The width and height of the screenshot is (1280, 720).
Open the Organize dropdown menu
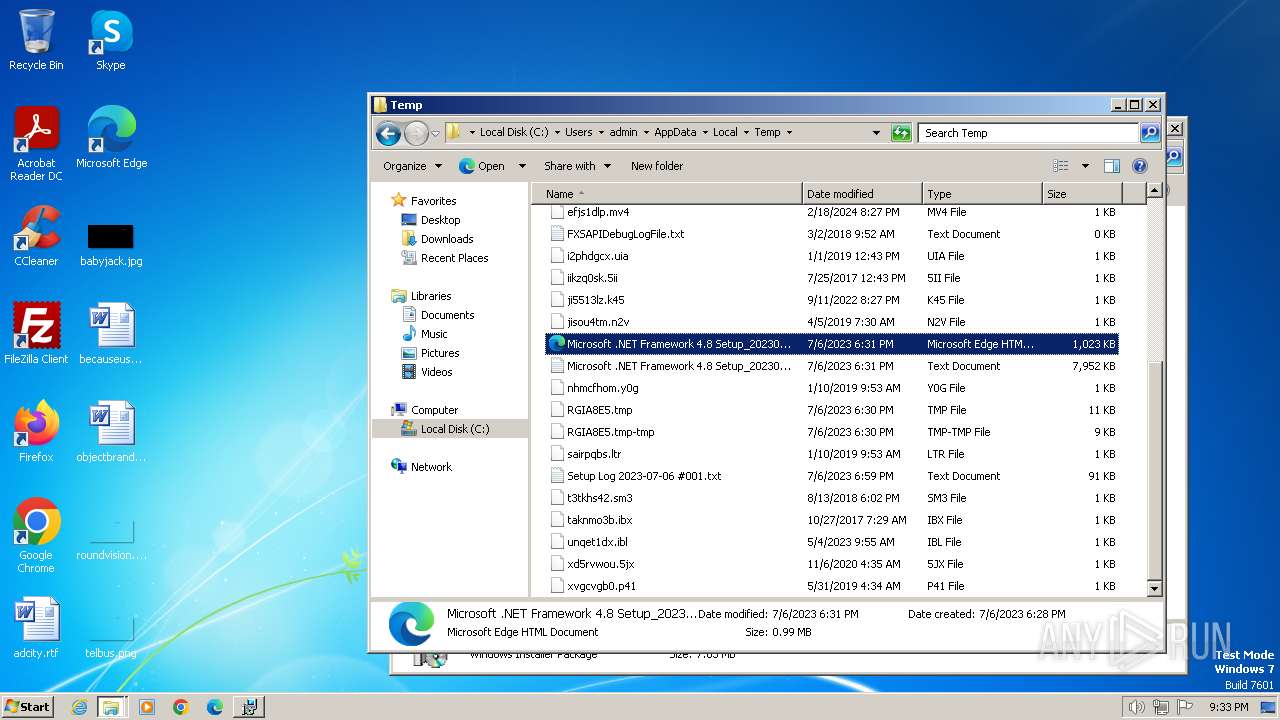pos(412,166)
